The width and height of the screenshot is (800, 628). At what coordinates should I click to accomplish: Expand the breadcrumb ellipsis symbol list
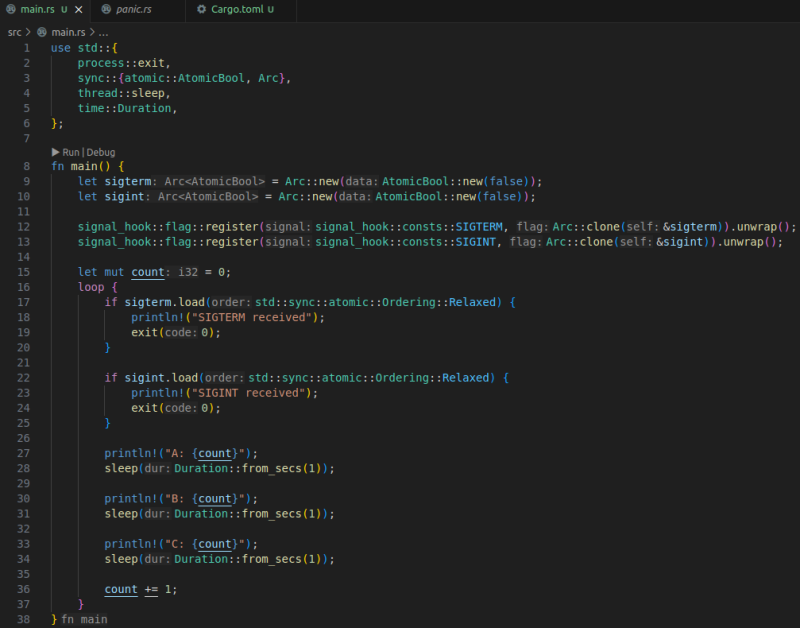coord(104,32)
